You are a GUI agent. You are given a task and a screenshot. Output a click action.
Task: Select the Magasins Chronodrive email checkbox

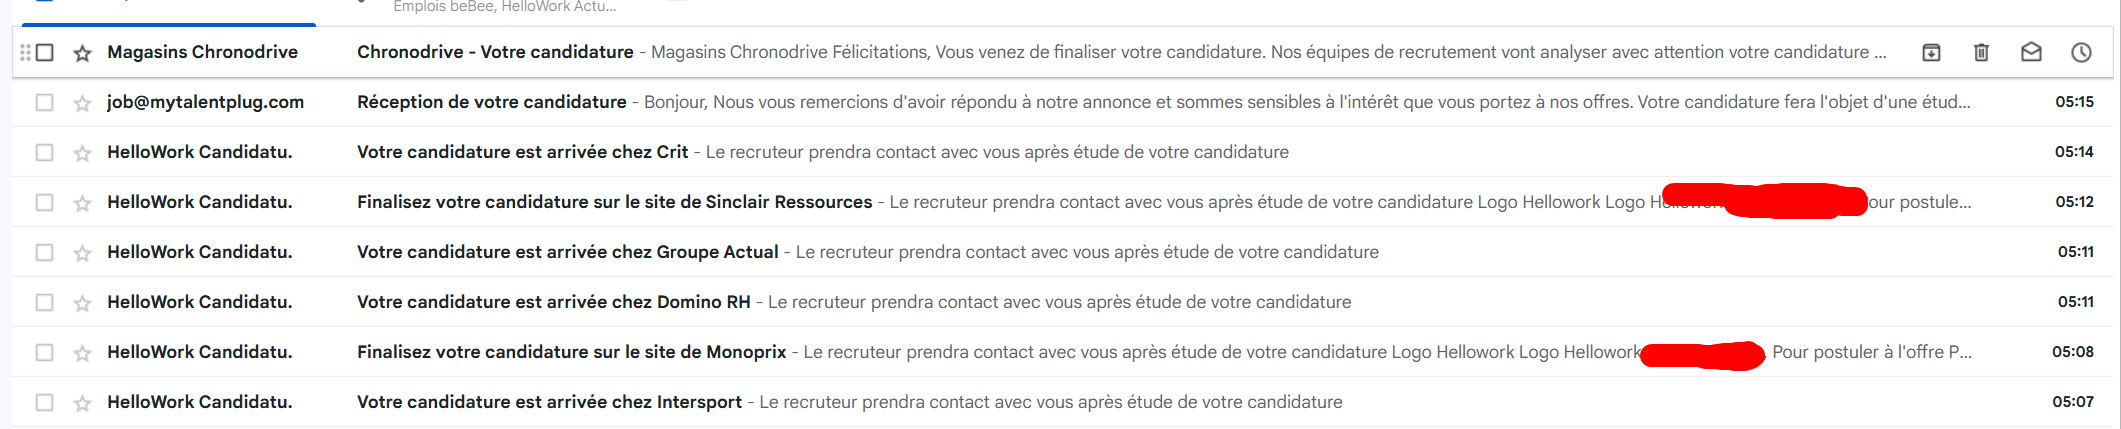point(45,52)
